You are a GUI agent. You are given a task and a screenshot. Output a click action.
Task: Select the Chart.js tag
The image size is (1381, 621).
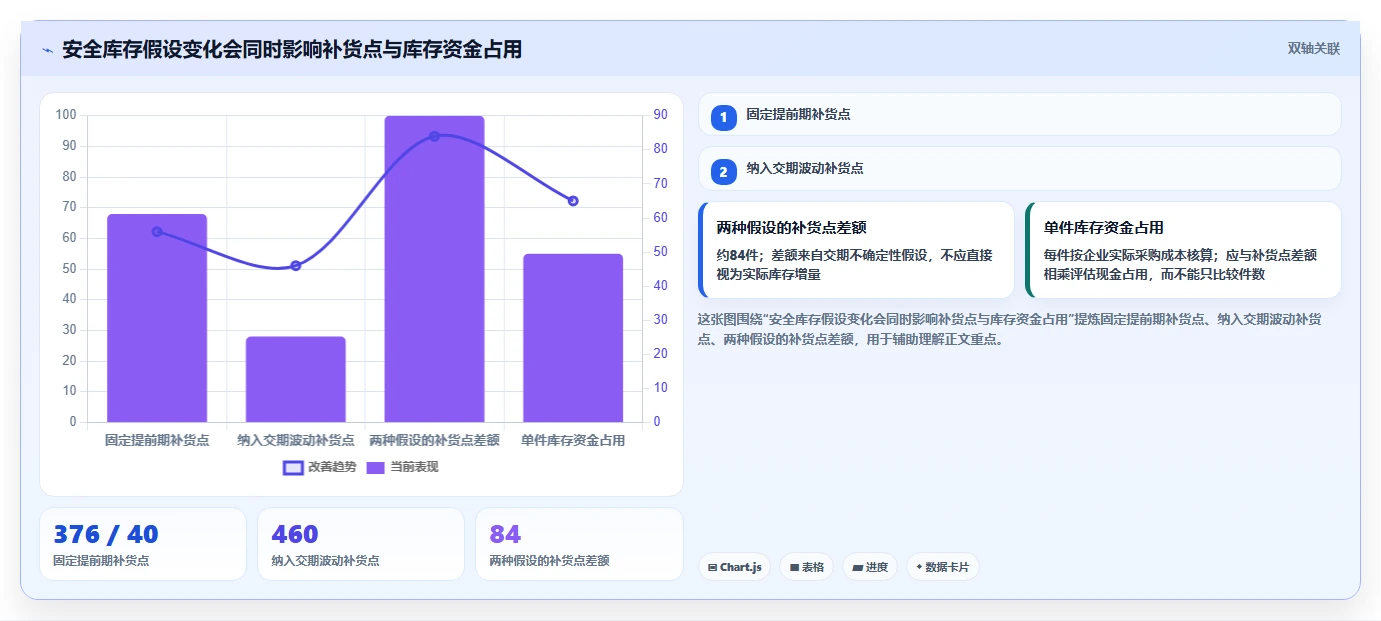coord(735,567)
